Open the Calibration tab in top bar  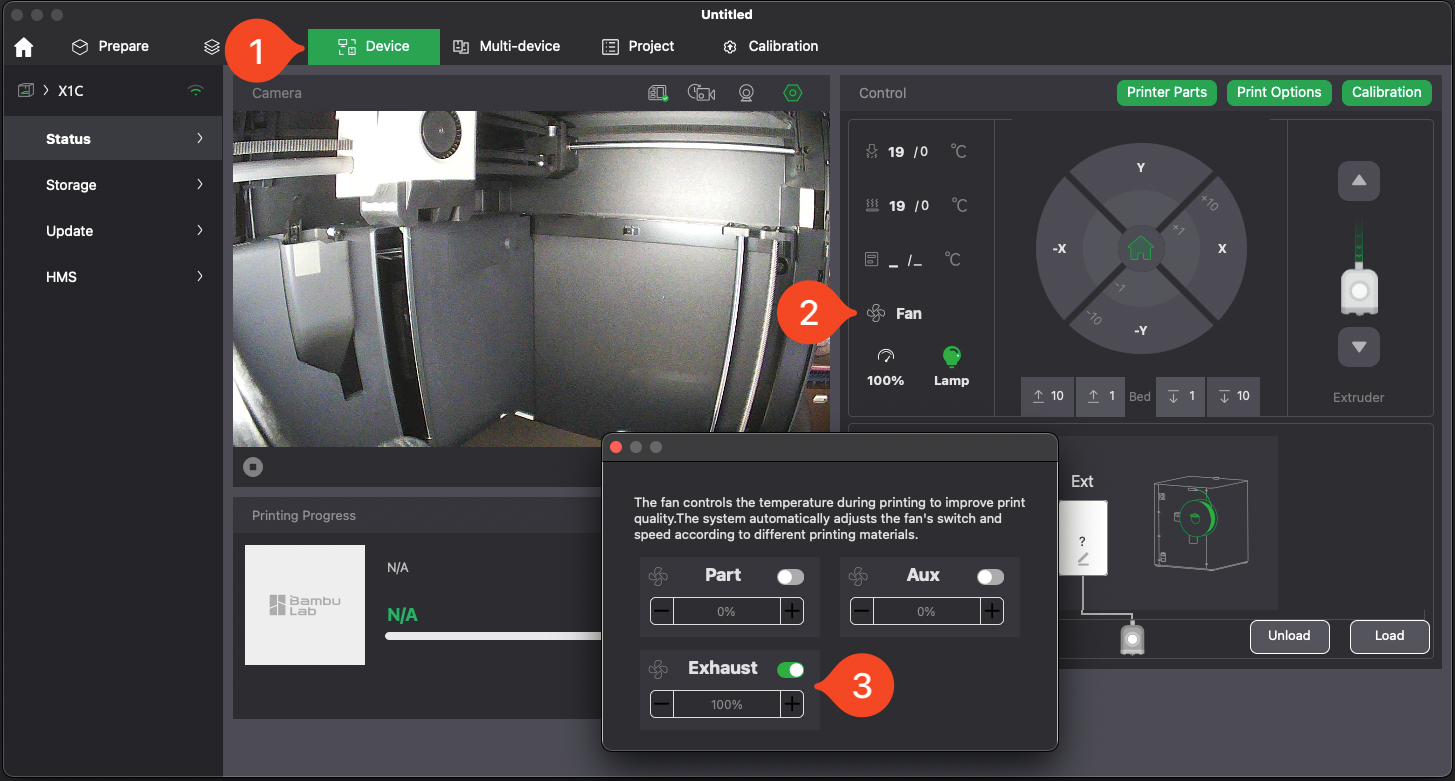coord(771,47)
